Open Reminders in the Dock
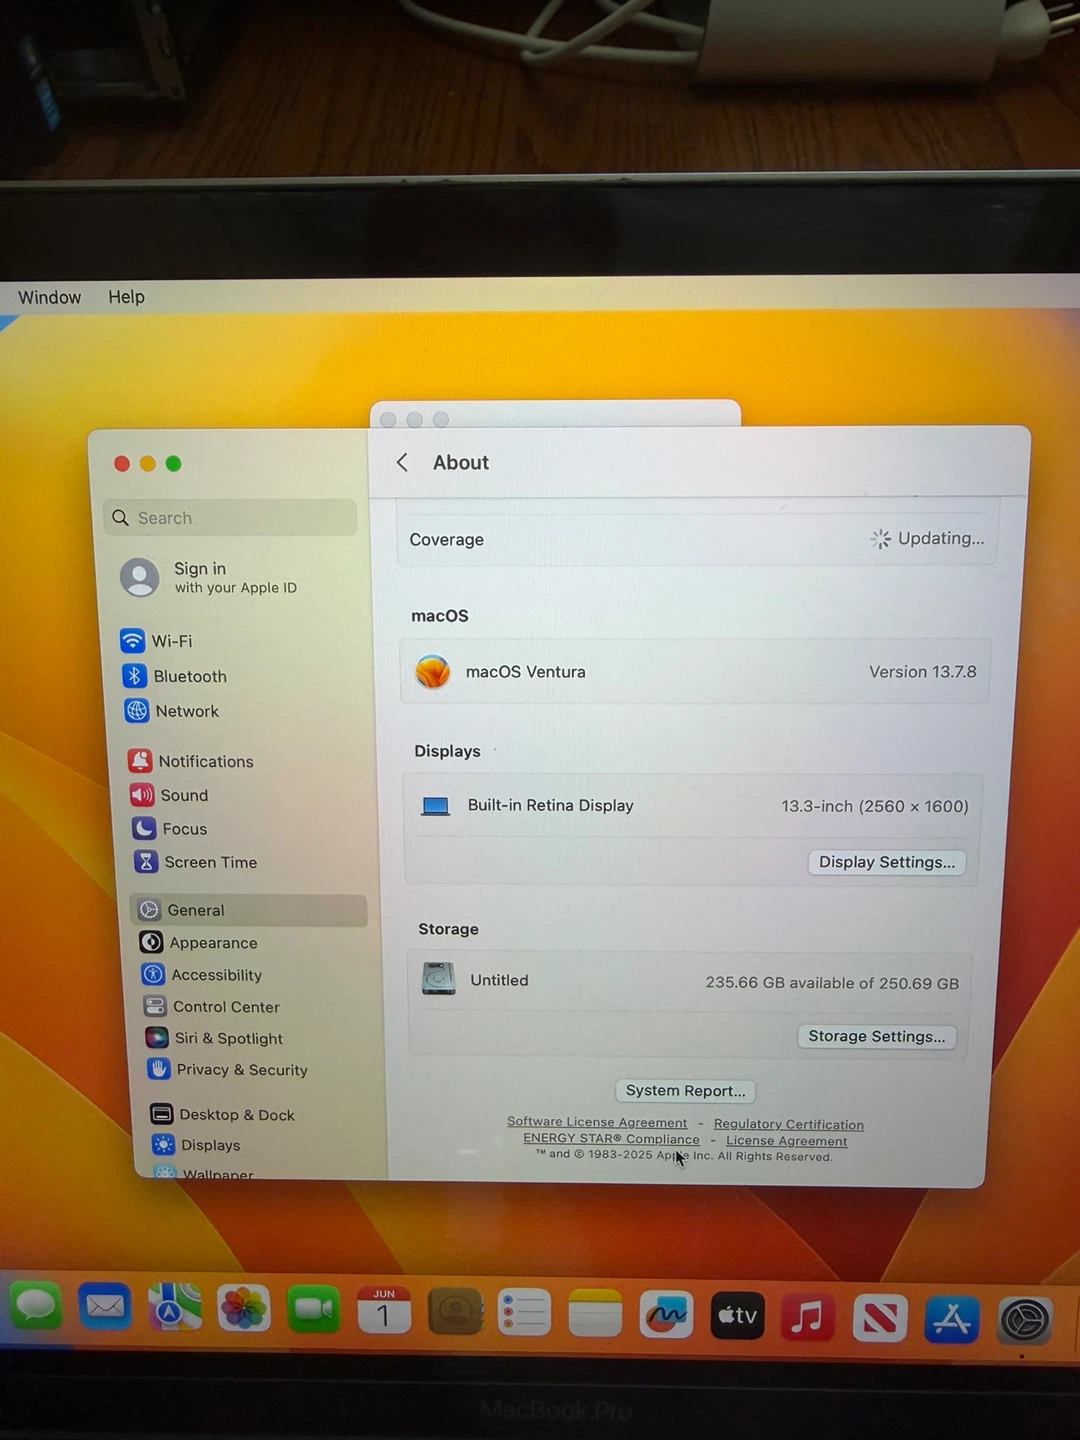 [x=525, y=1312]
